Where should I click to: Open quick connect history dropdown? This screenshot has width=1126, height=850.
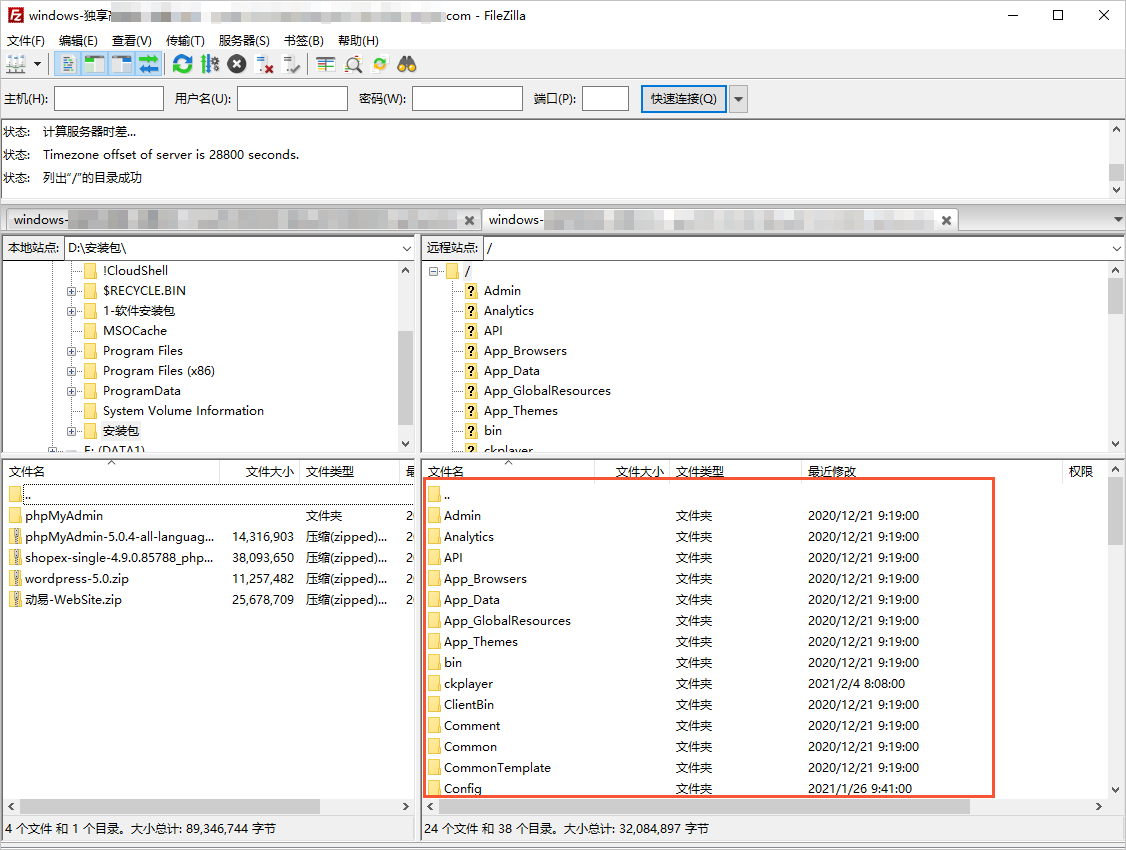(x=738, y=98)
